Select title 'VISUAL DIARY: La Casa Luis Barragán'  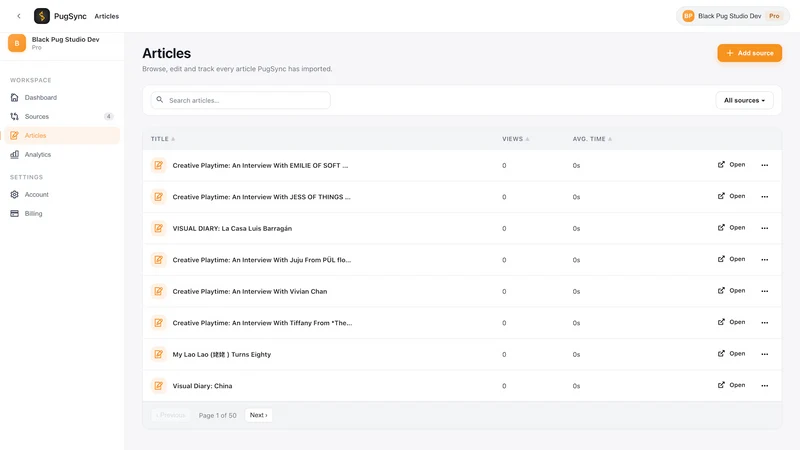(232, 228)
